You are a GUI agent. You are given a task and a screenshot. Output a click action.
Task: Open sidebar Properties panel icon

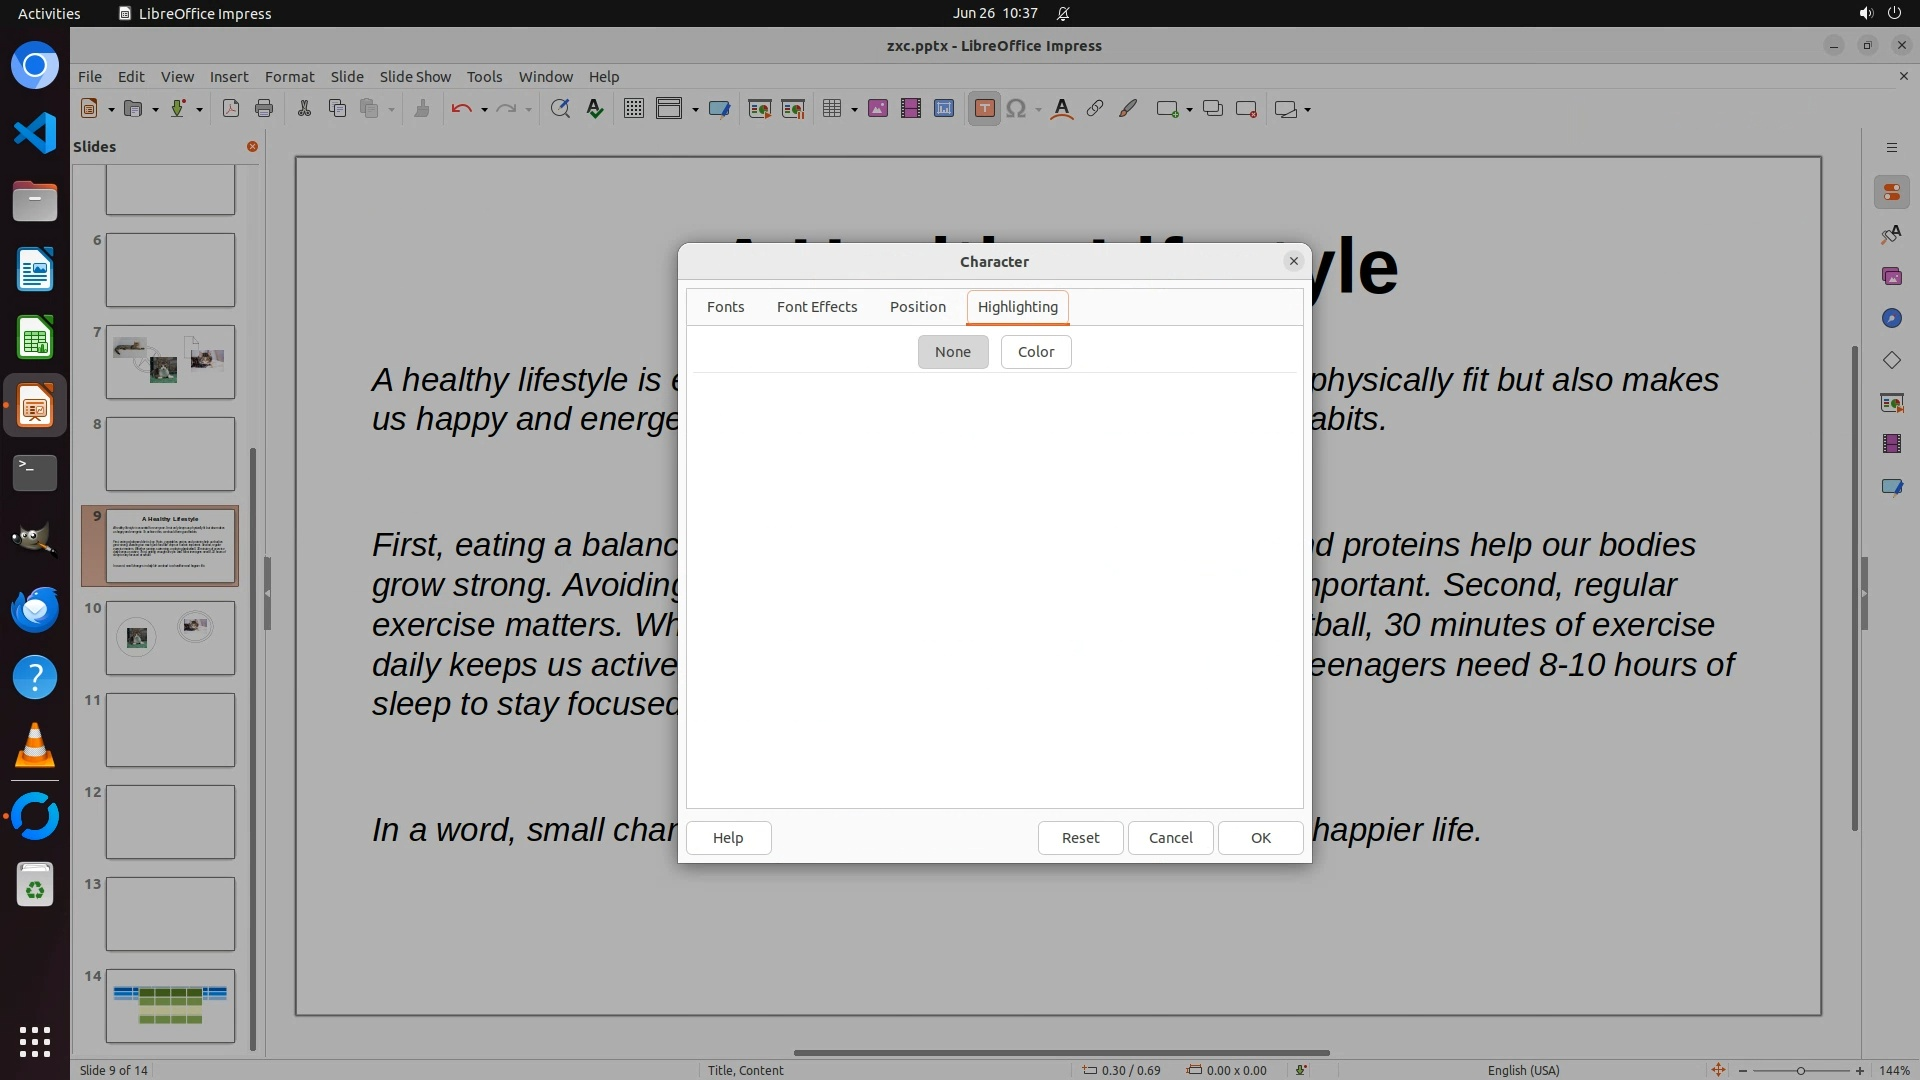1891,192
